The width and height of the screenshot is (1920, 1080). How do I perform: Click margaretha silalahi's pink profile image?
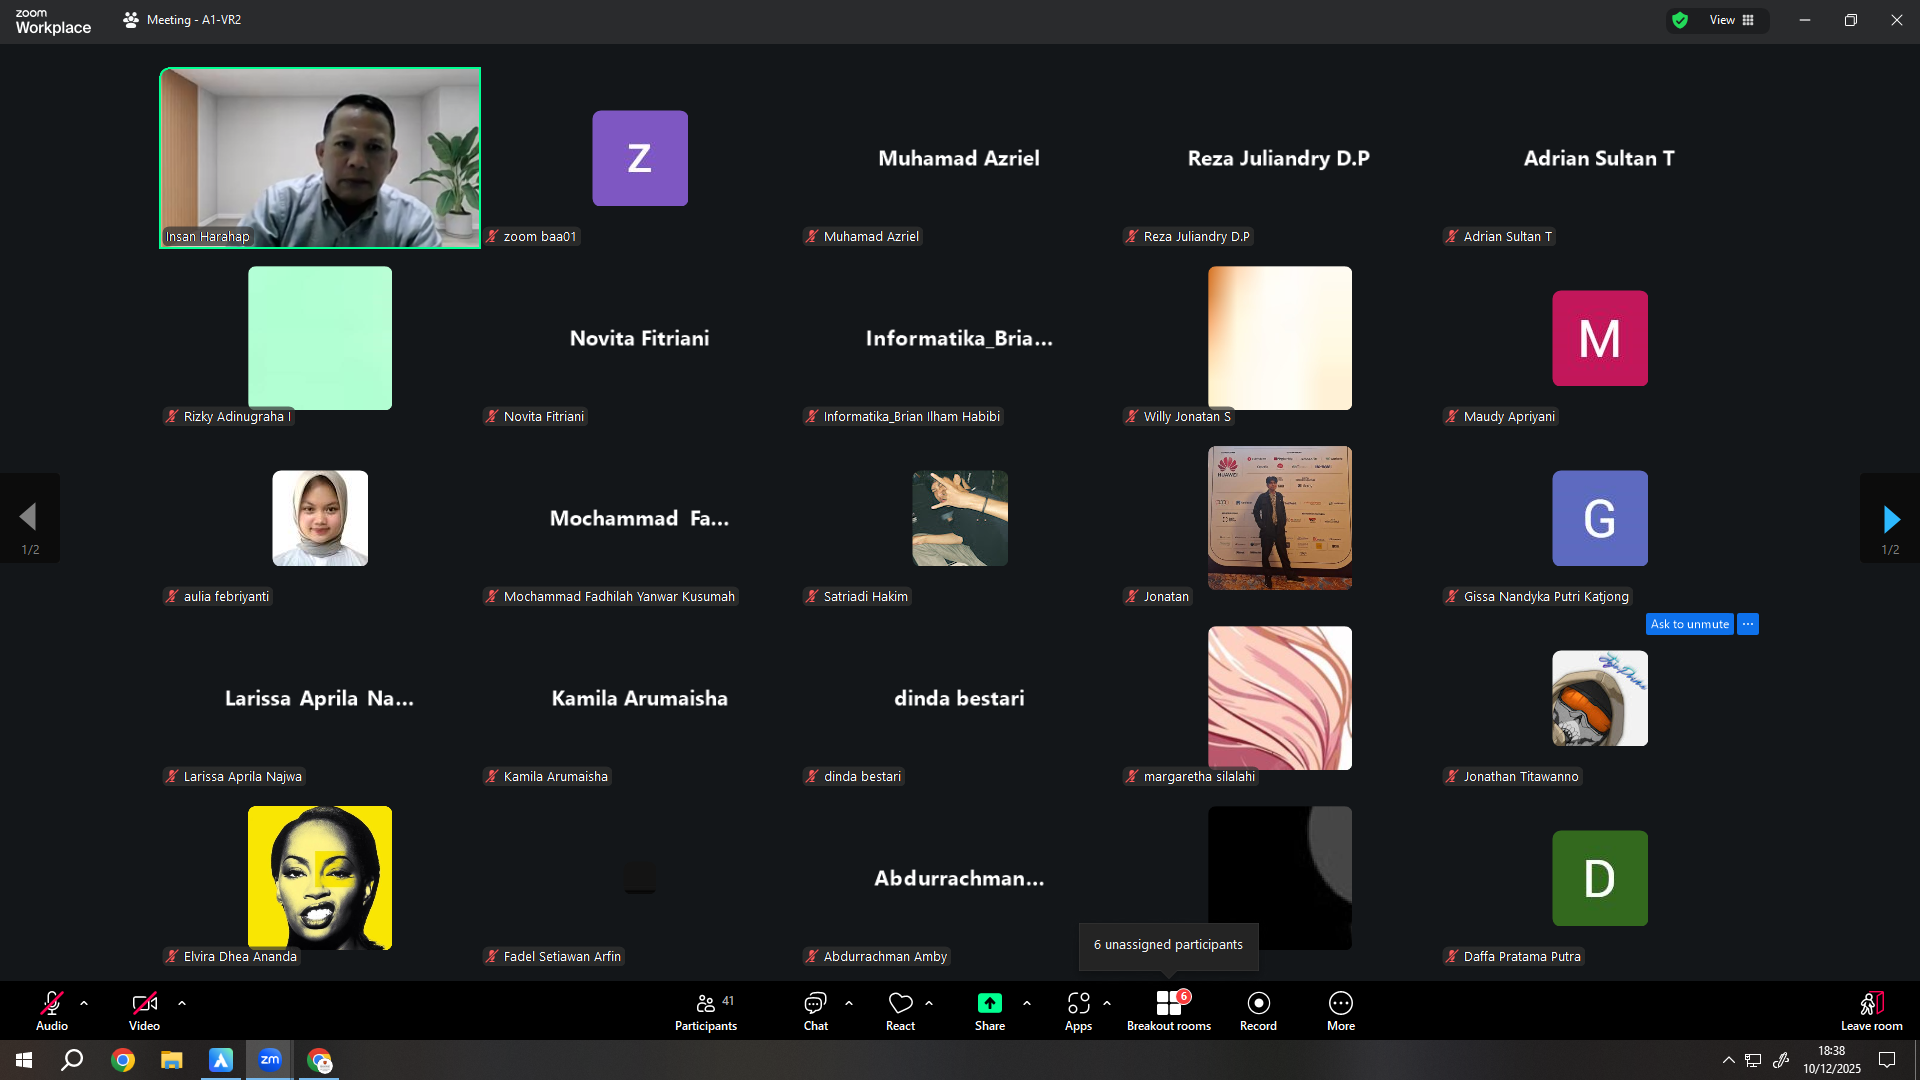[1280, 698]
